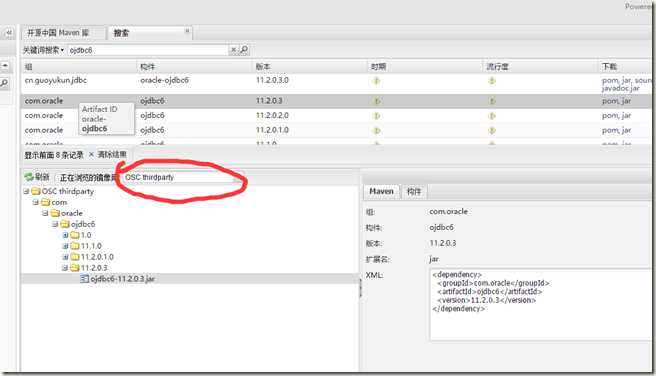Collapse the OSC thirdparty tree root

click(x=26, y=192)
